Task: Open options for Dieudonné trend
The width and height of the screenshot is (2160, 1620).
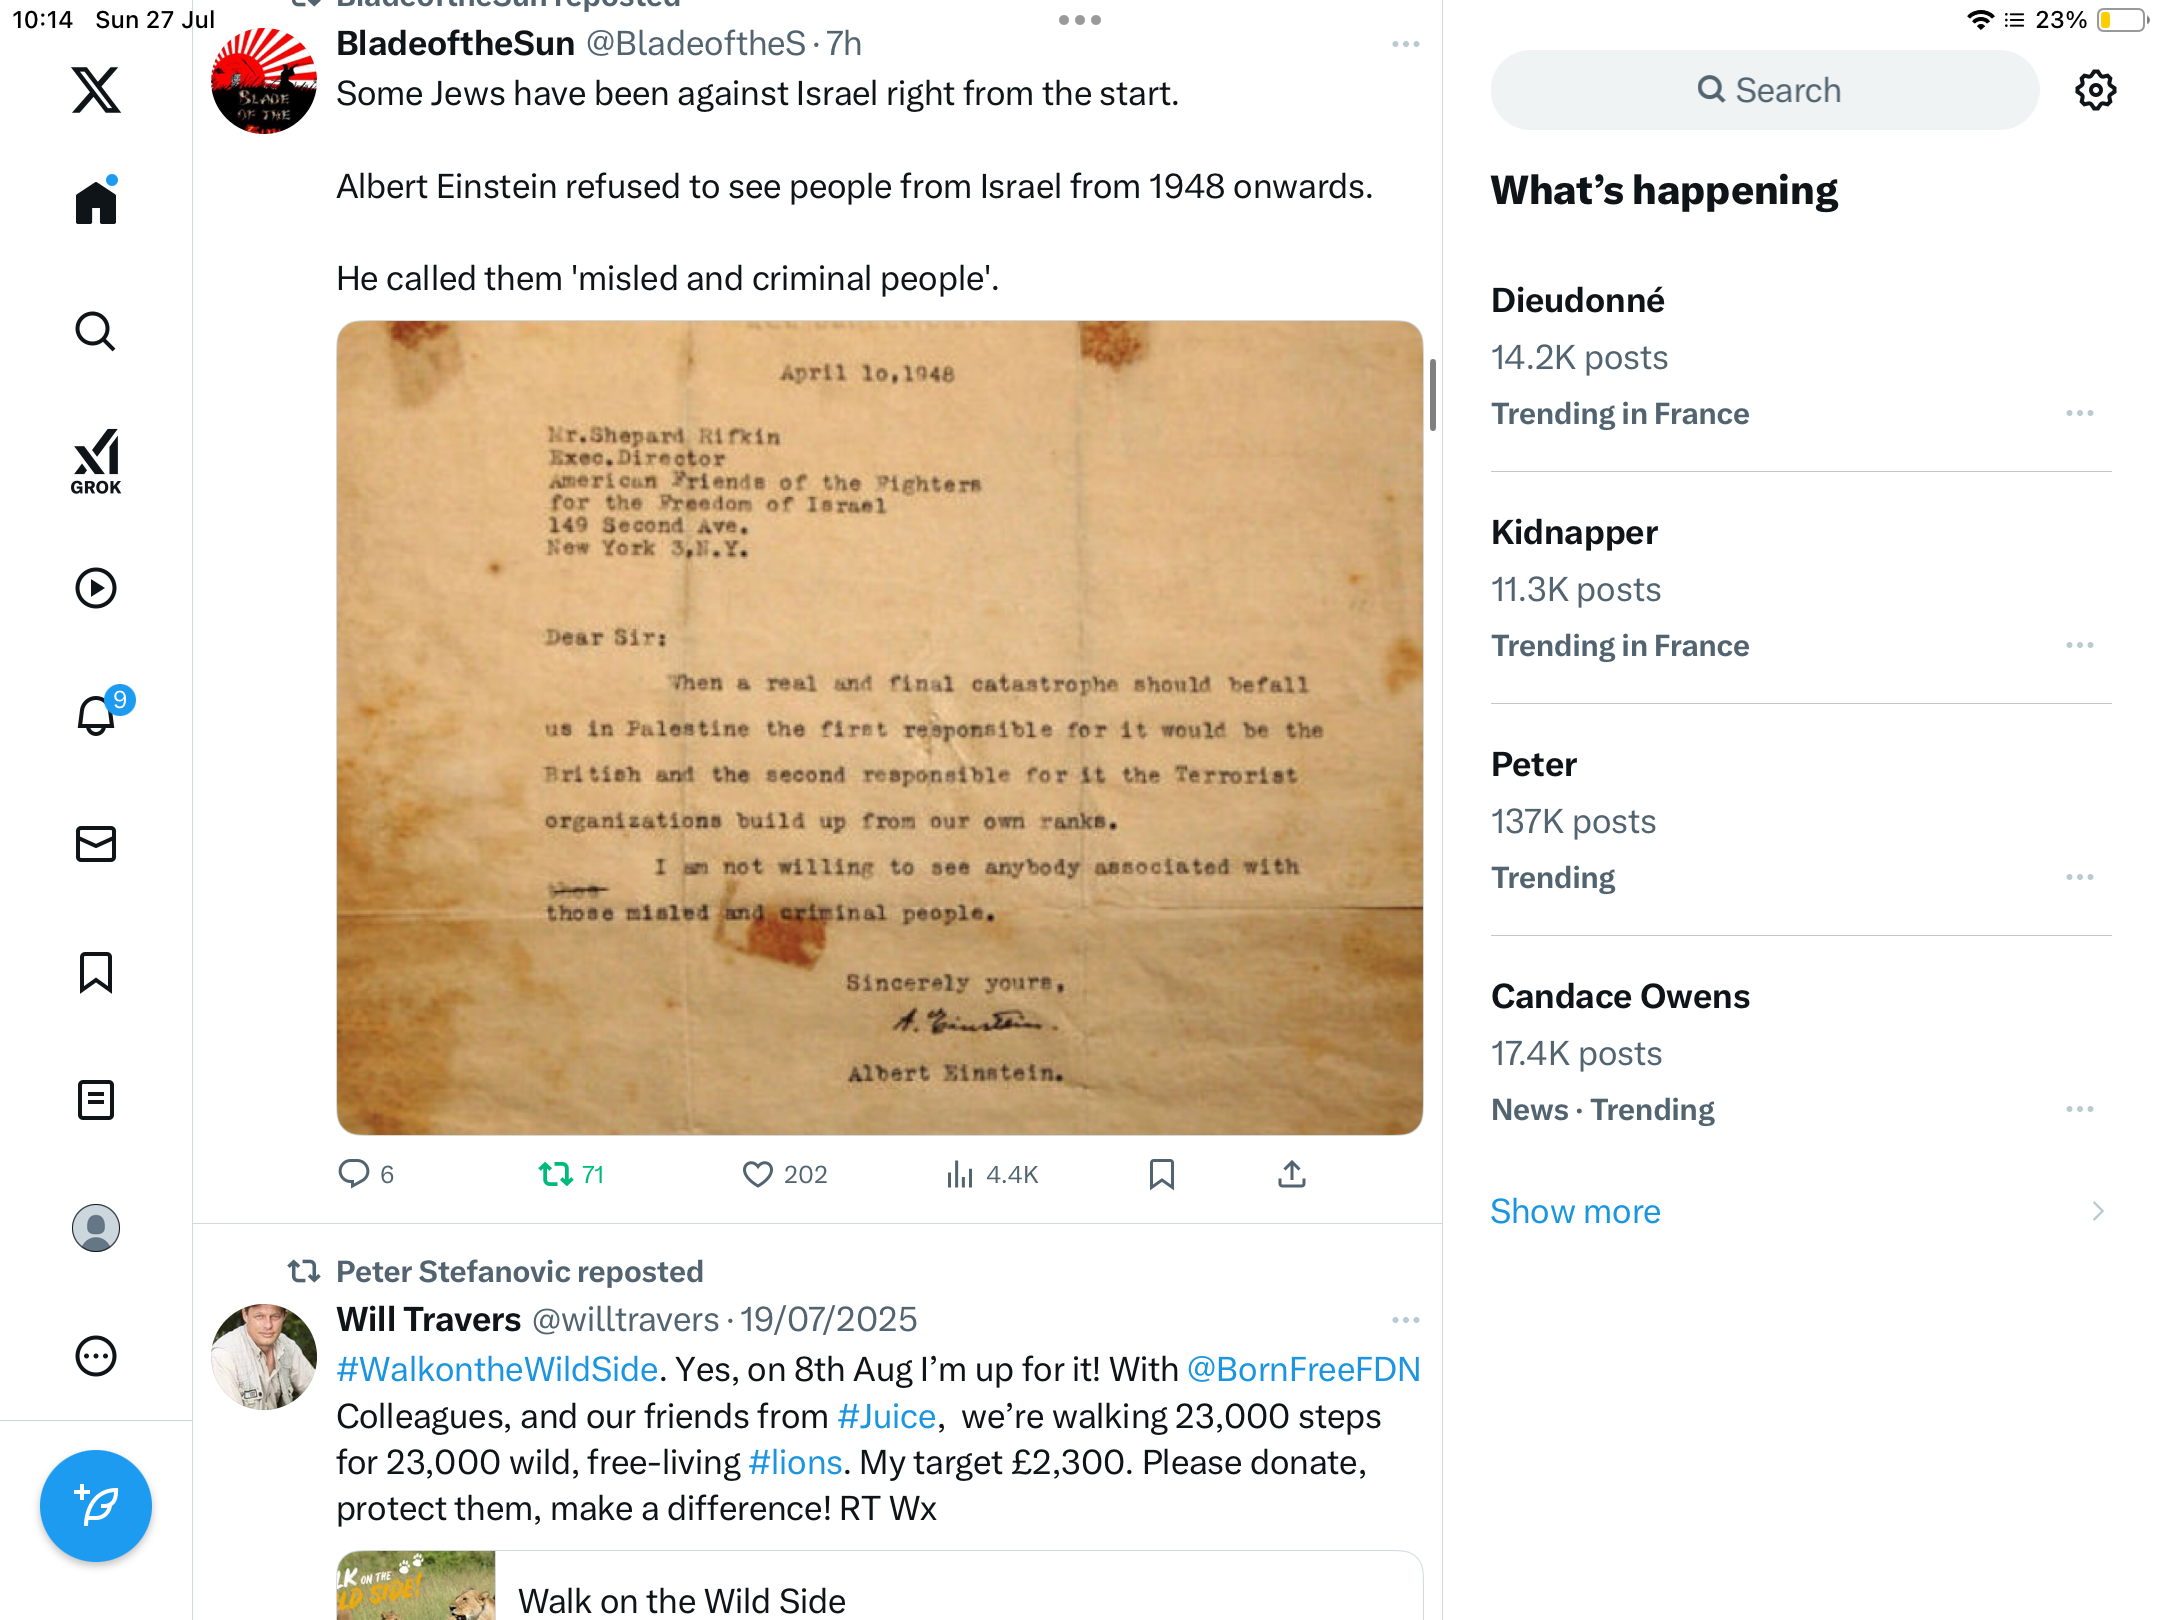Action: pyautogui.click(x=2080, y=413)
